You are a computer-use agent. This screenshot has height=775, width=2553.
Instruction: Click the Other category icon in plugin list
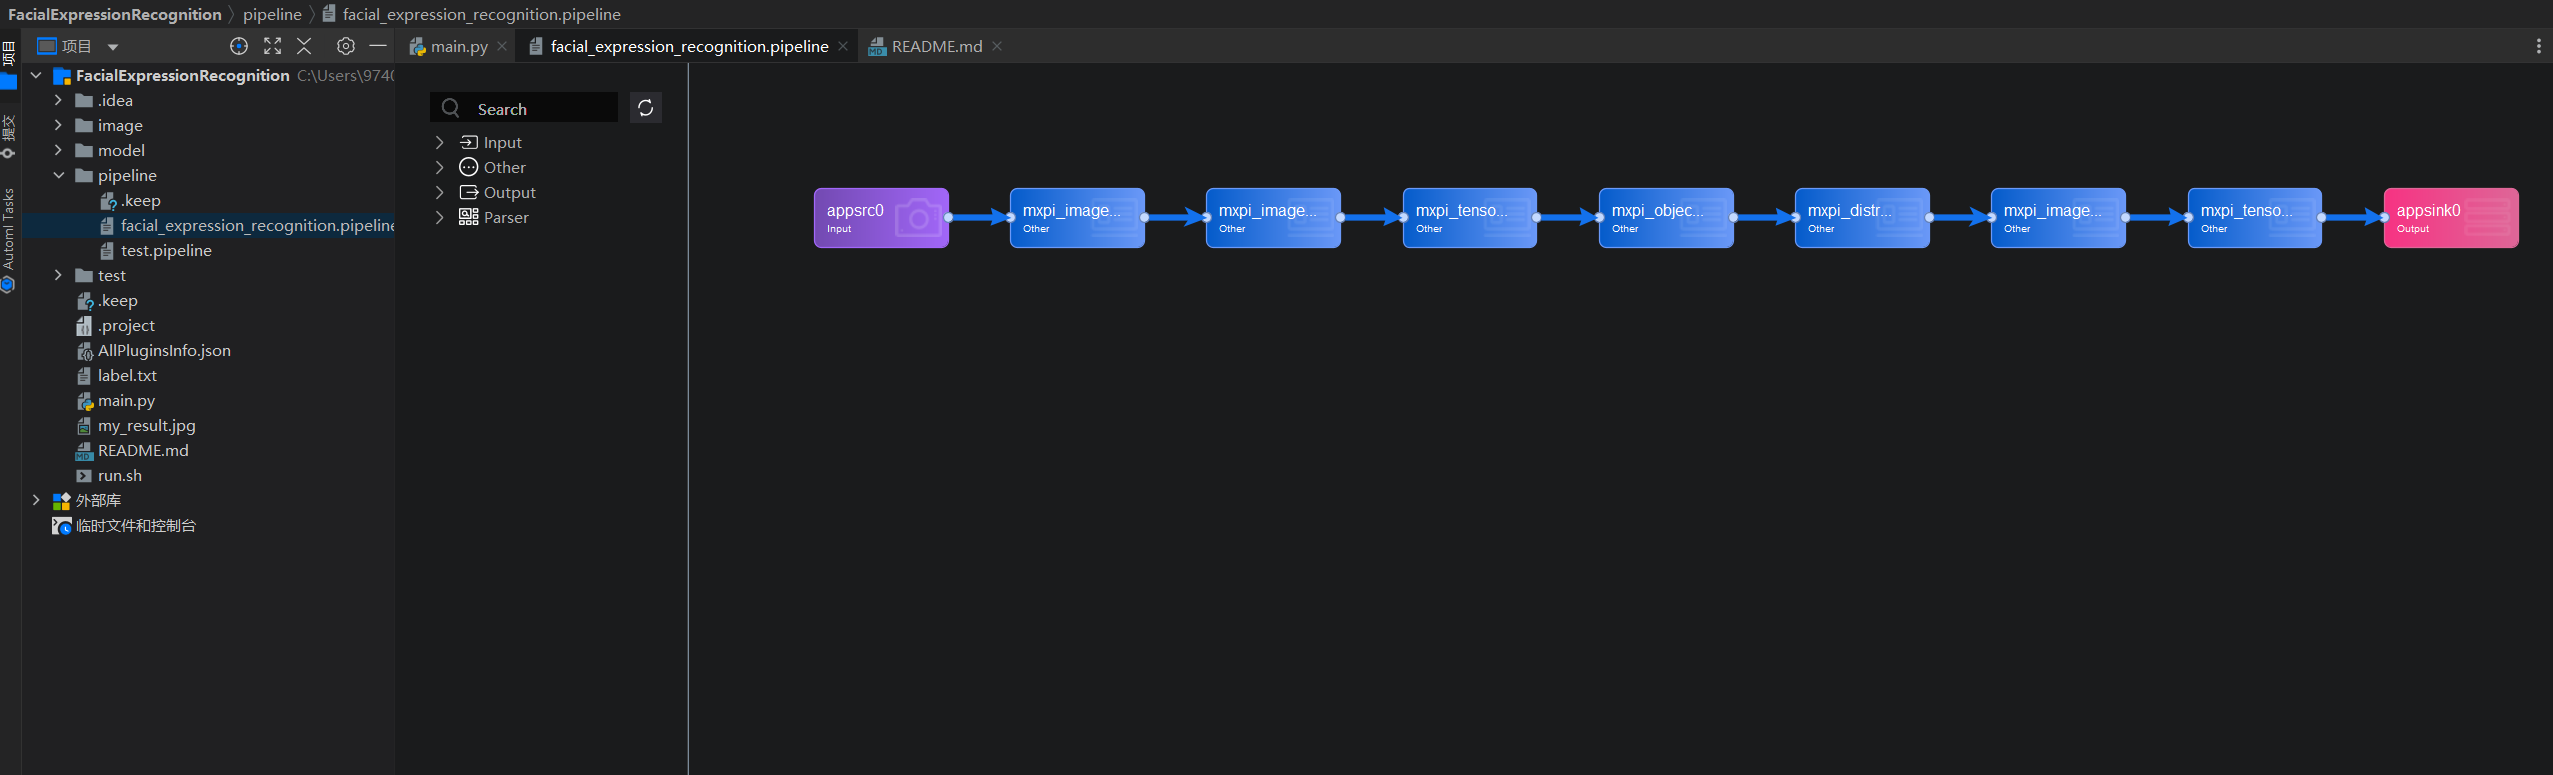click(468, 167)
